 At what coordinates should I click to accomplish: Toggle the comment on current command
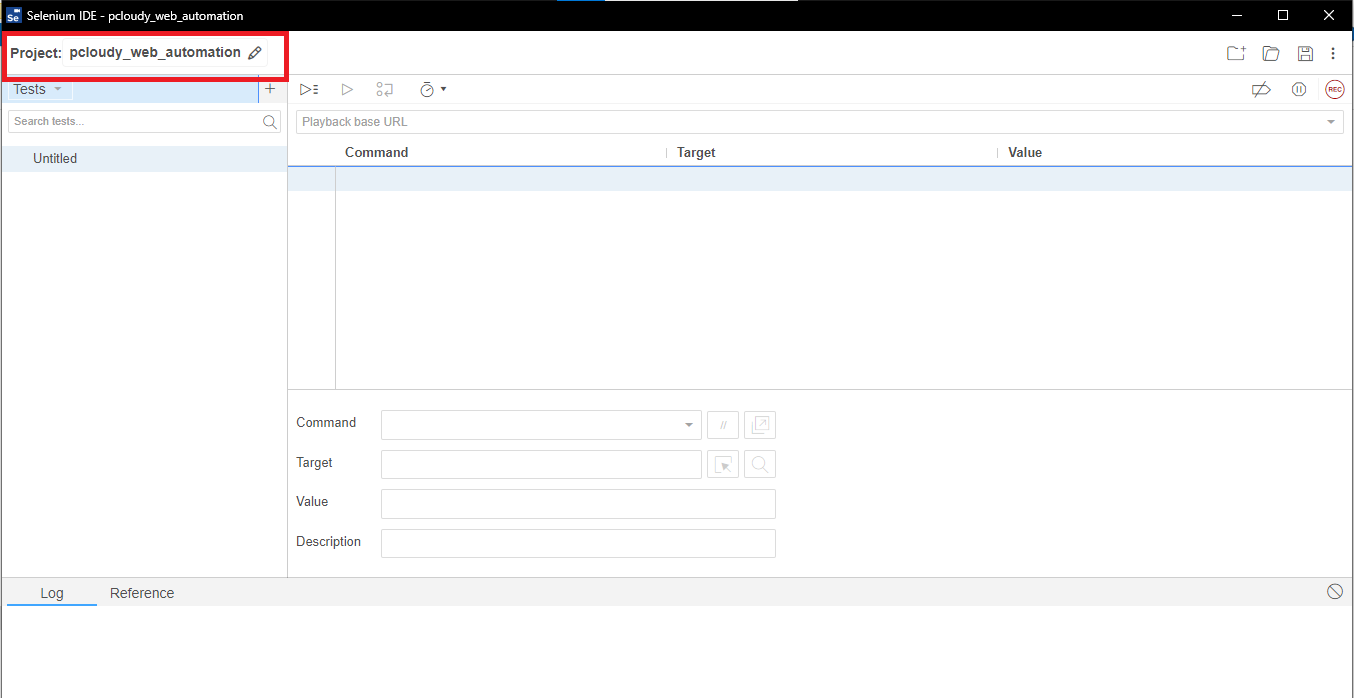click(722, 424)
